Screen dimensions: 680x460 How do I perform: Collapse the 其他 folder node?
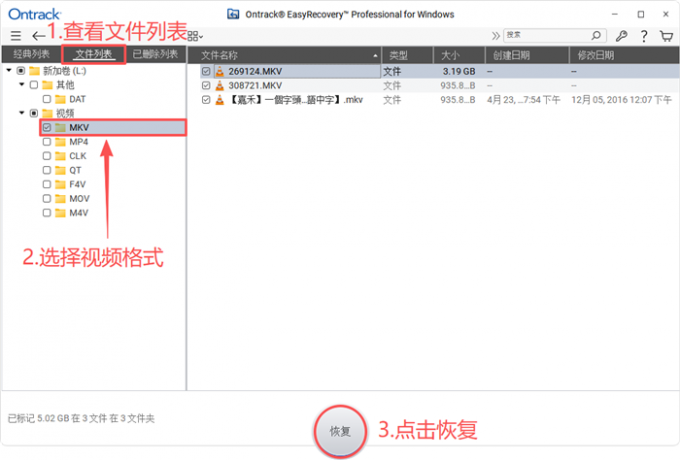pos(22,85)
